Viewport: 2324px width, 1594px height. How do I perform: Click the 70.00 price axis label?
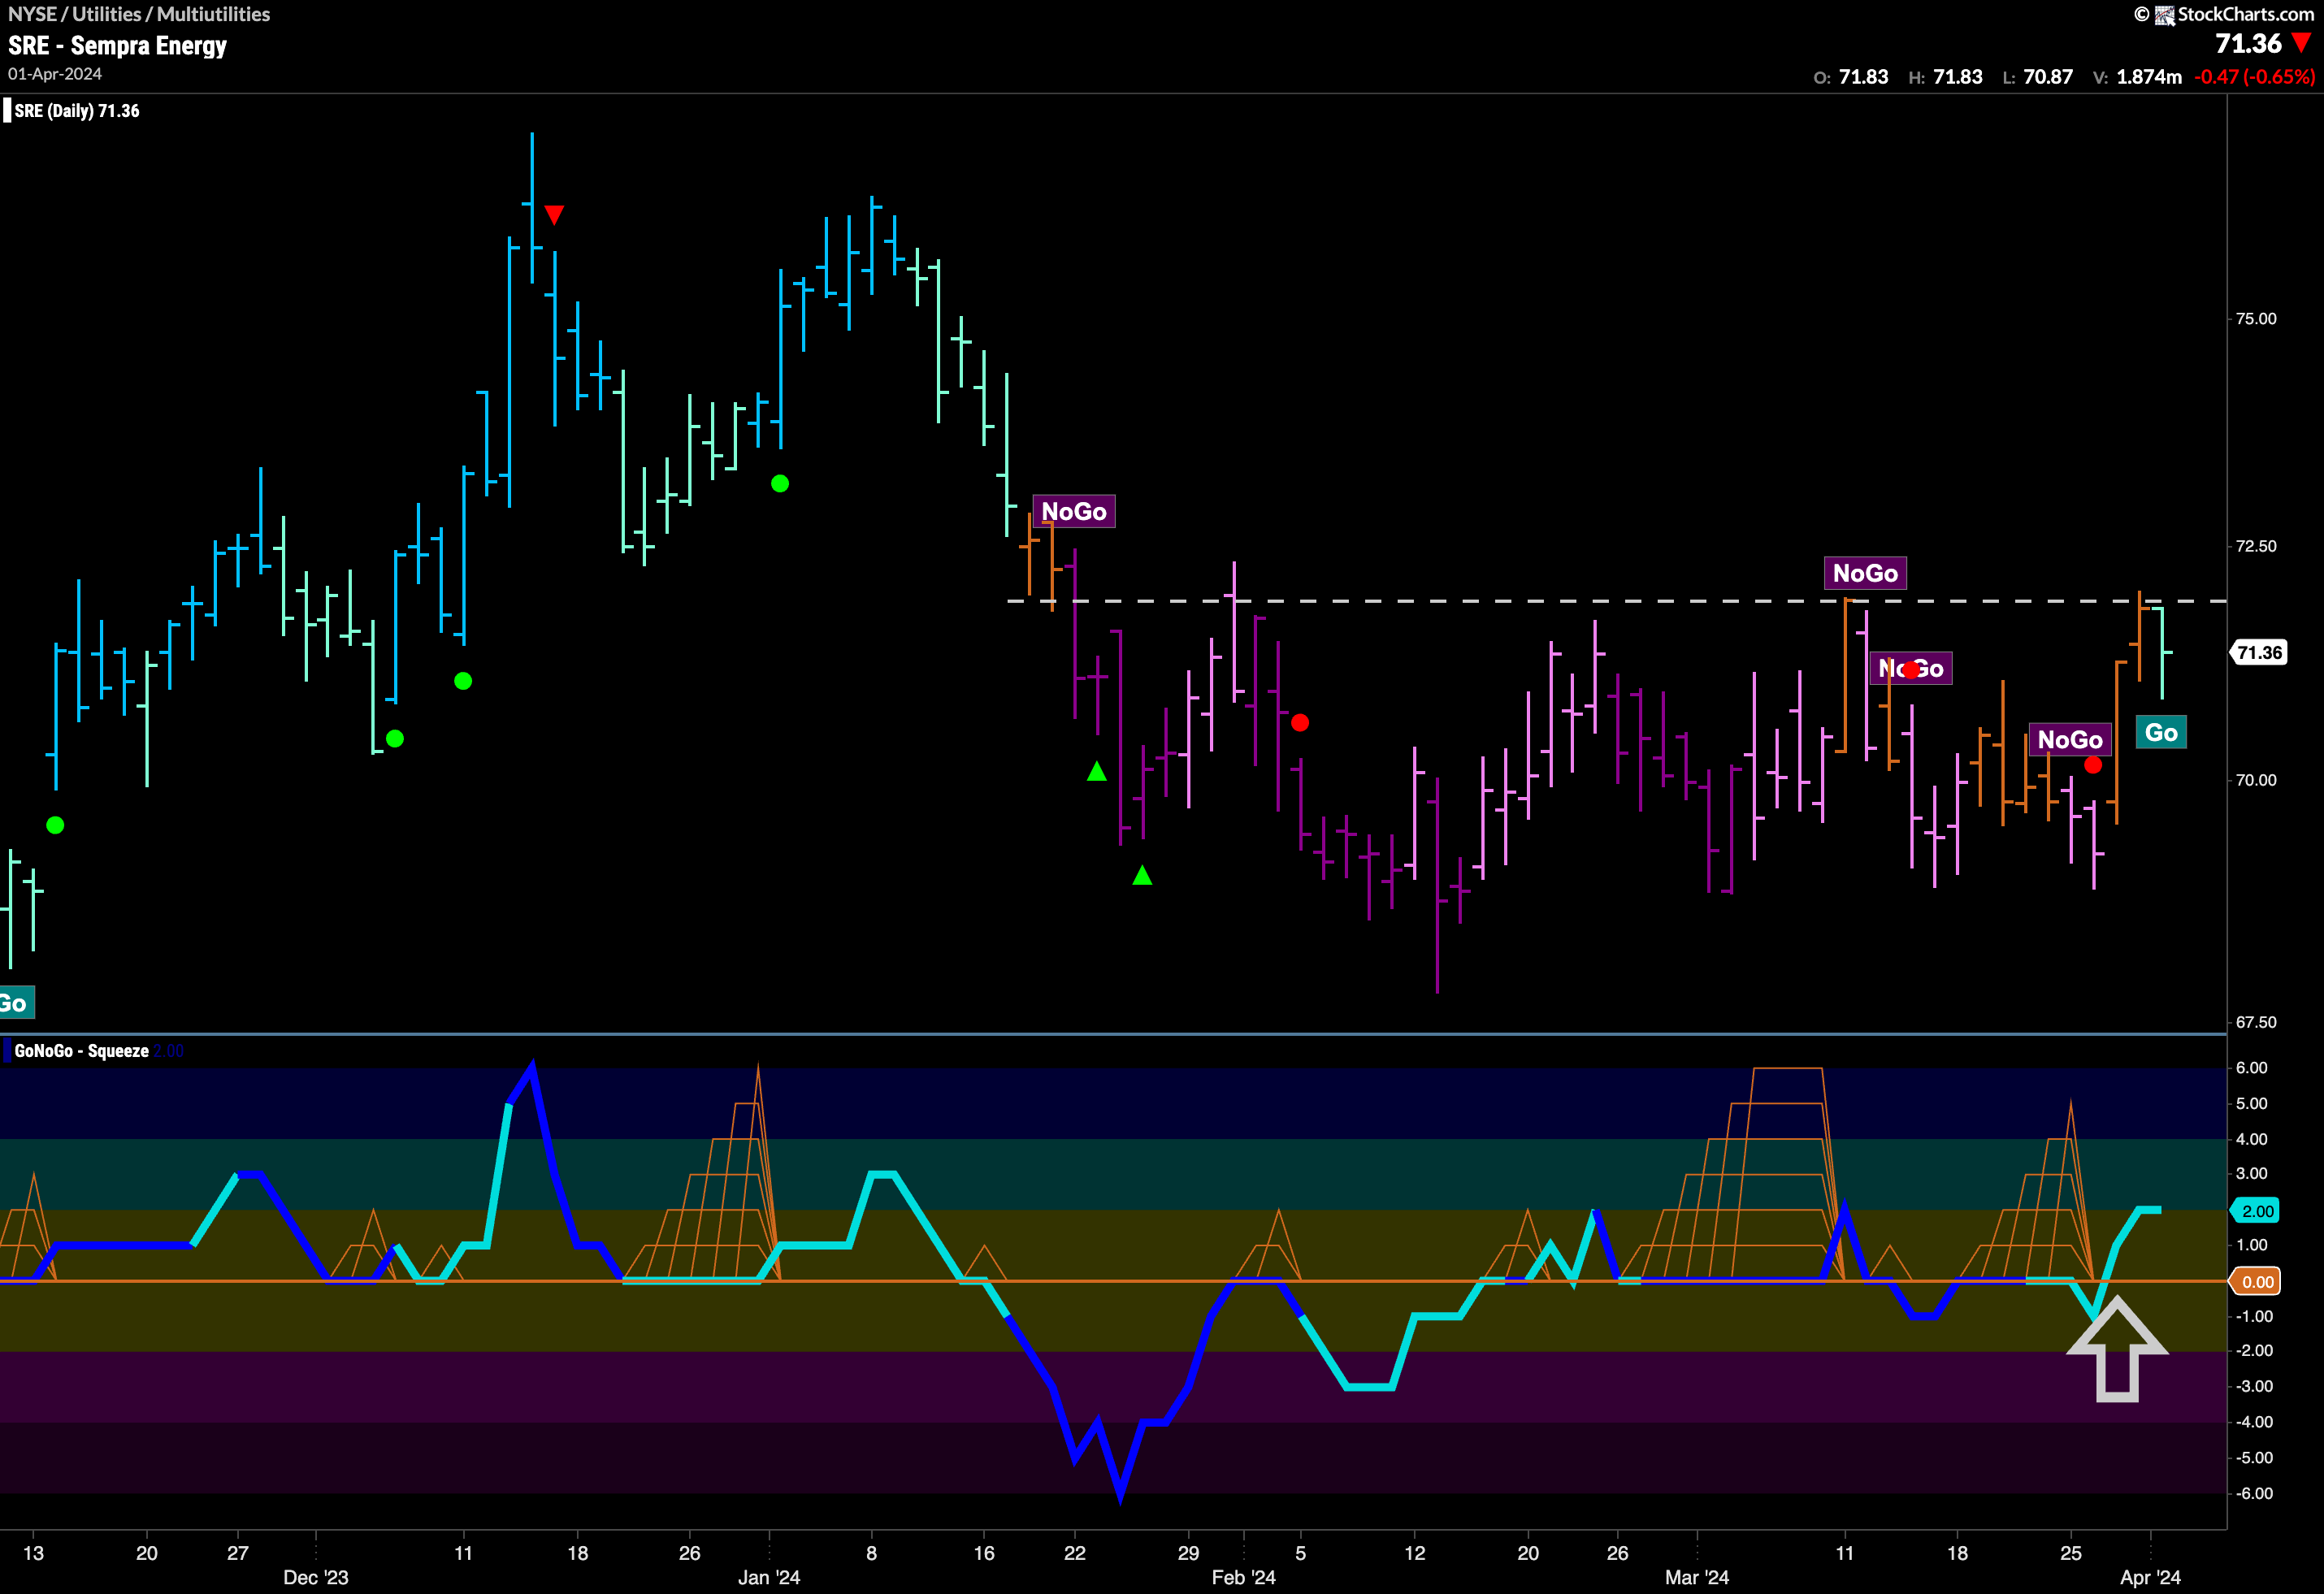click(2256, 780)
